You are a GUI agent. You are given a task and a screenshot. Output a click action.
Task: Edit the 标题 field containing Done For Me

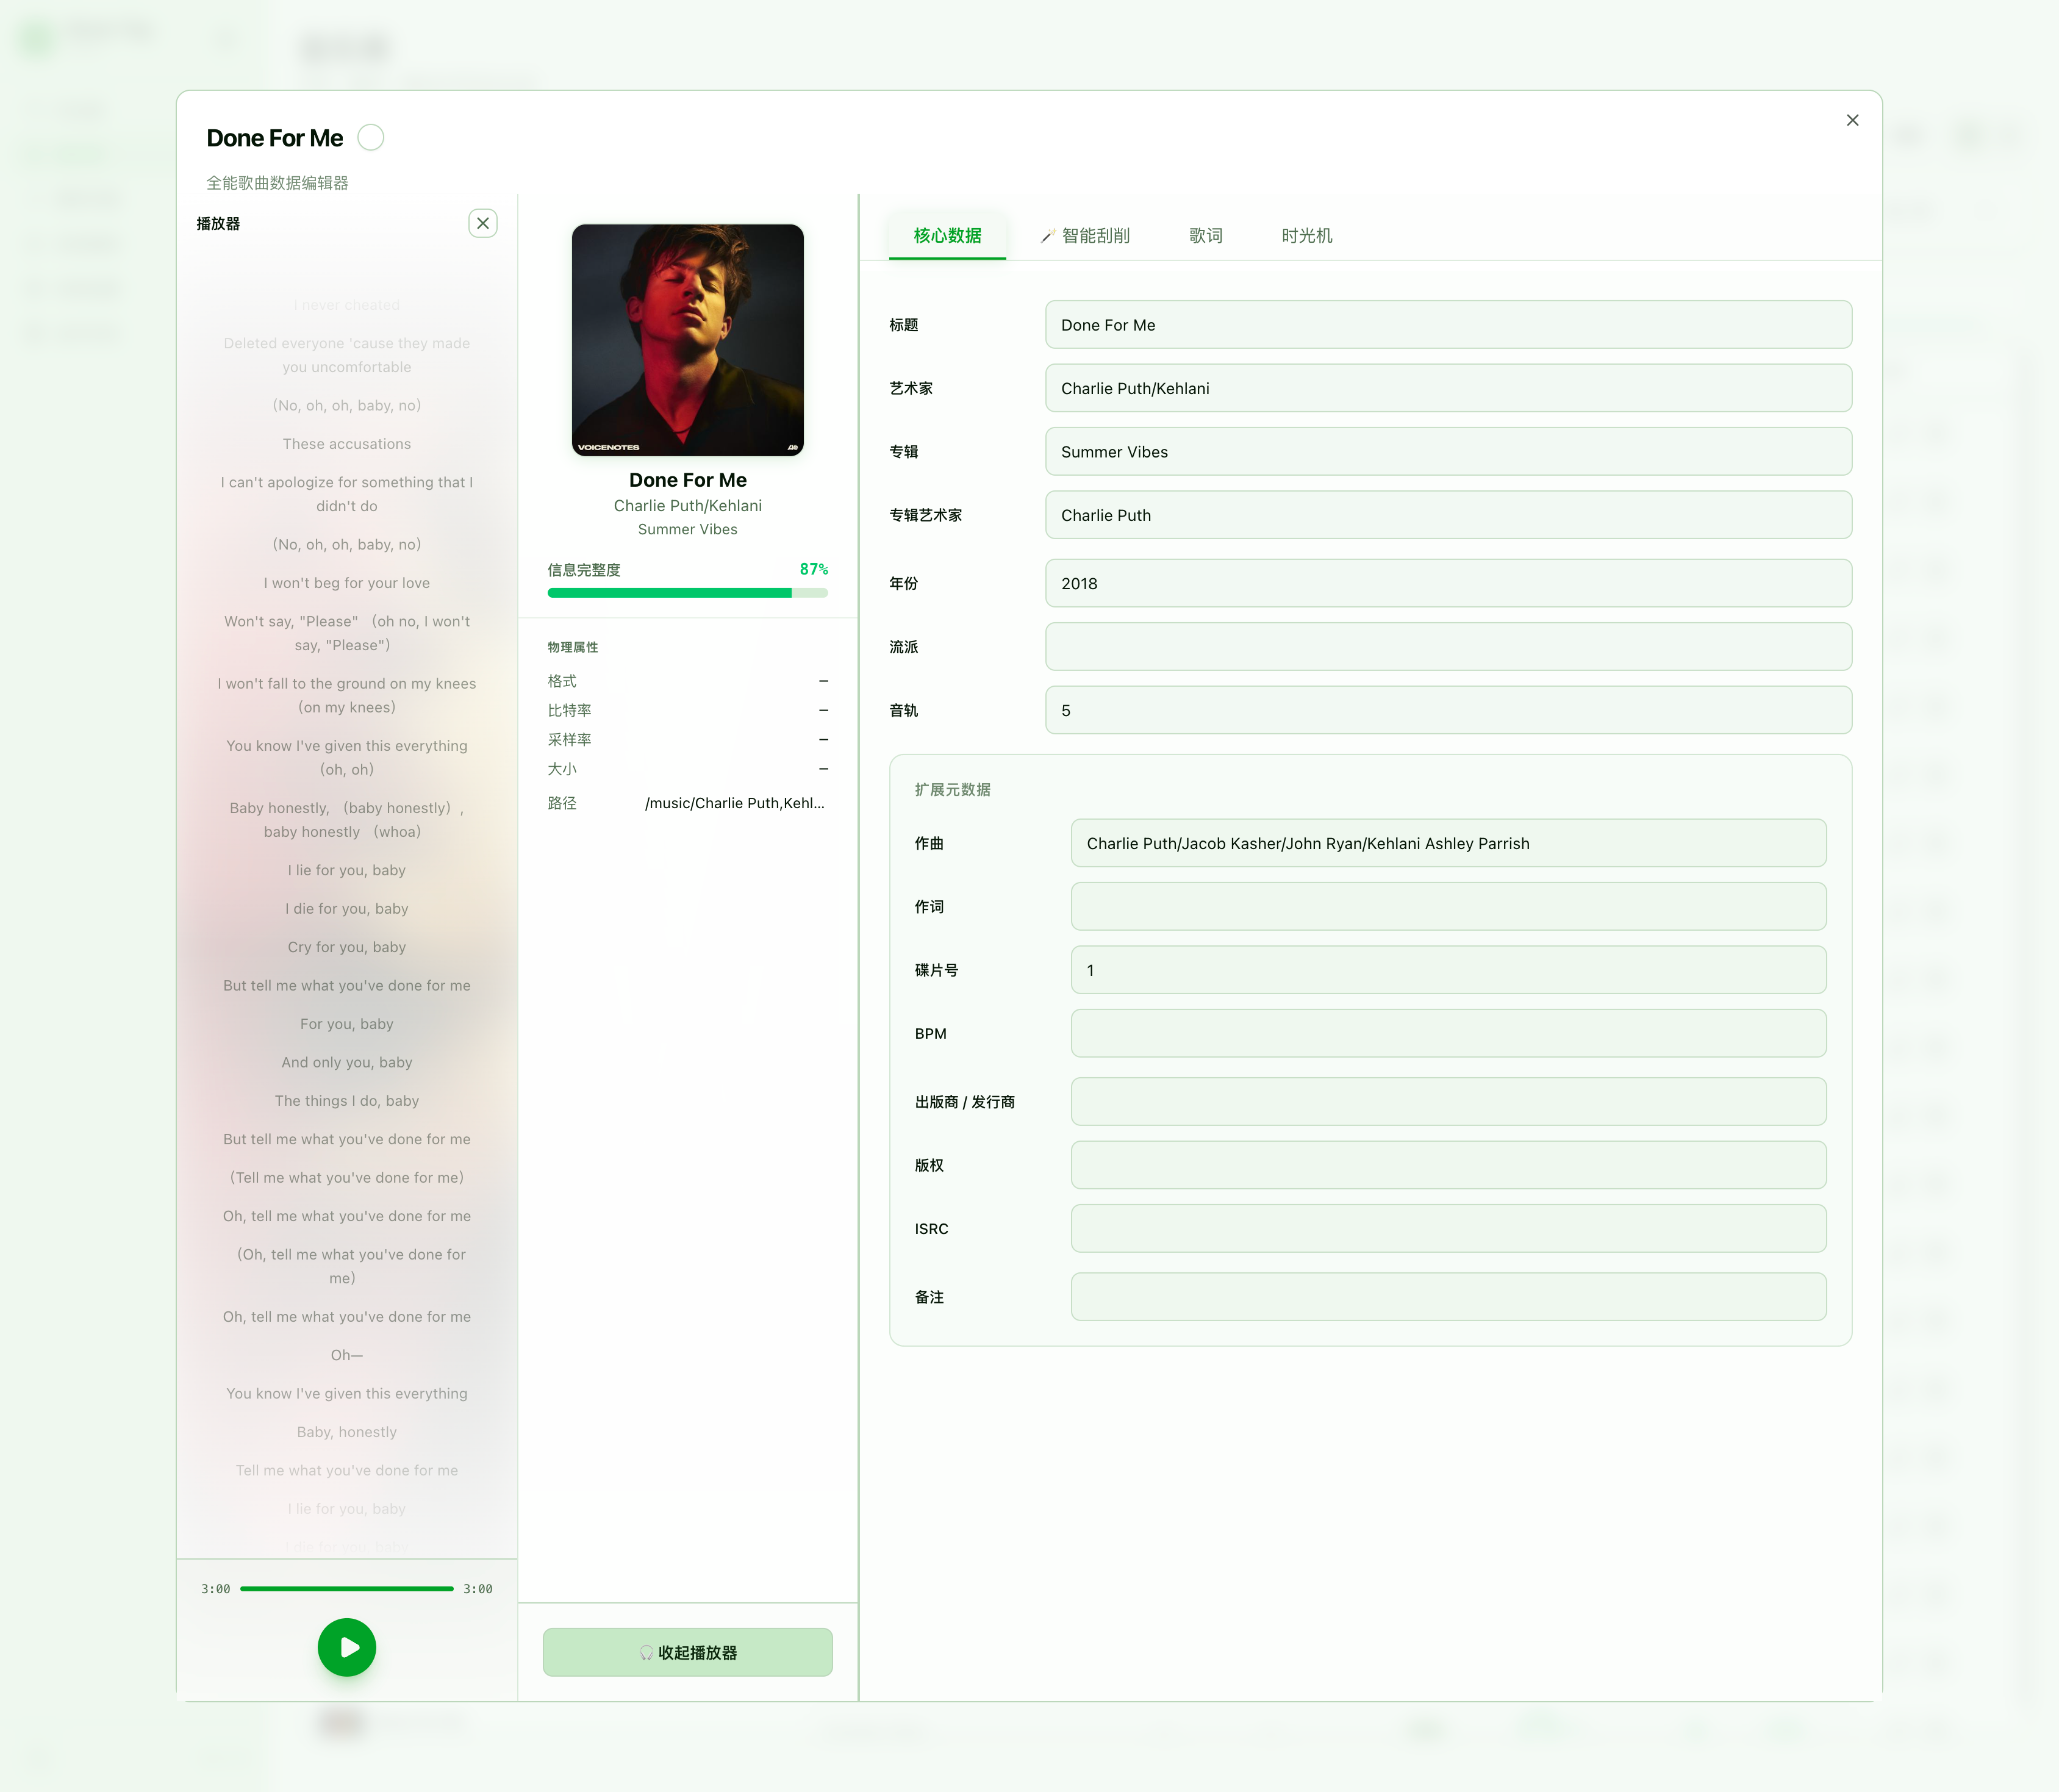click(1448, 324)
